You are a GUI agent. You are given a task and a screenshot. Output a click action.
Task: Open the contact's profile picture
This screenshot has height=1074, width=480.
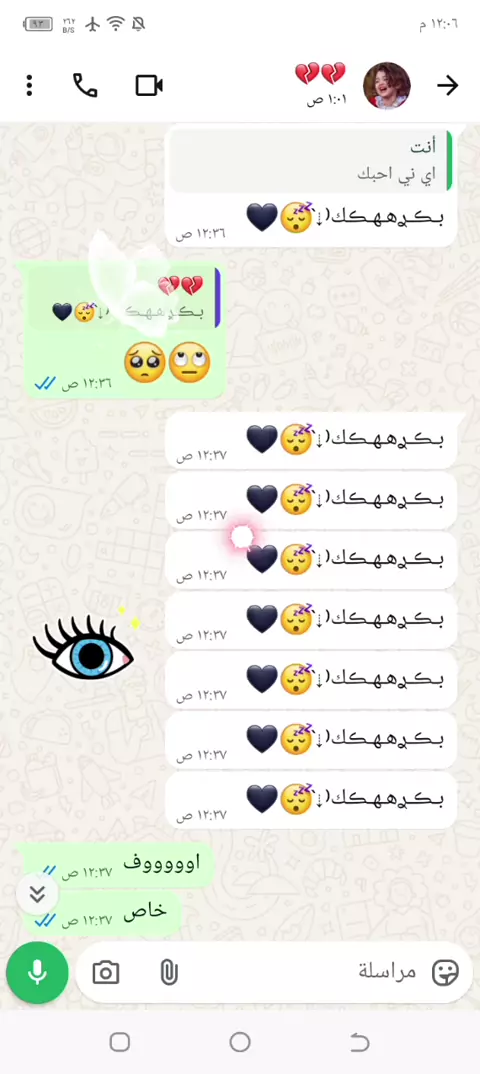386,86
